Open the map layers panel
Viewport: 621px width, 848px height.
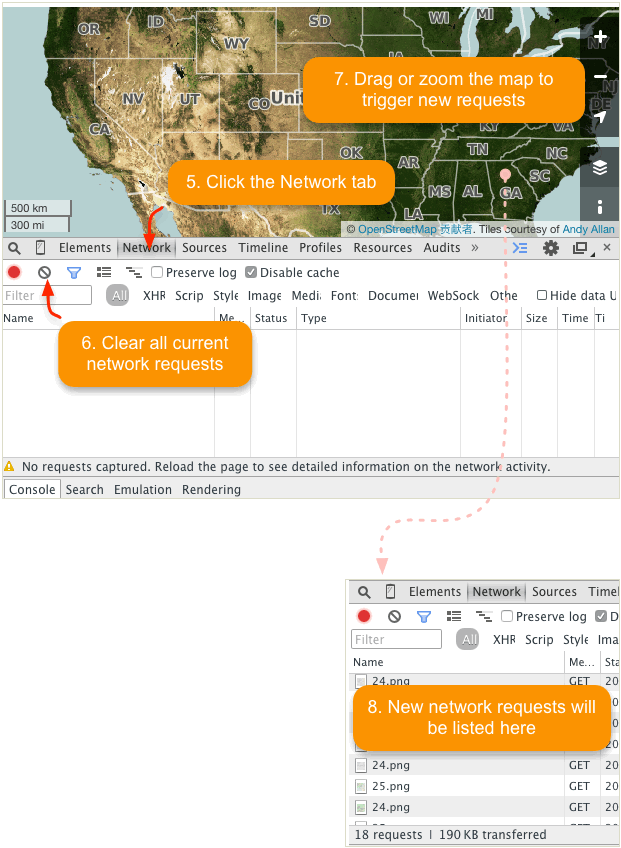[x=600, y=168]
